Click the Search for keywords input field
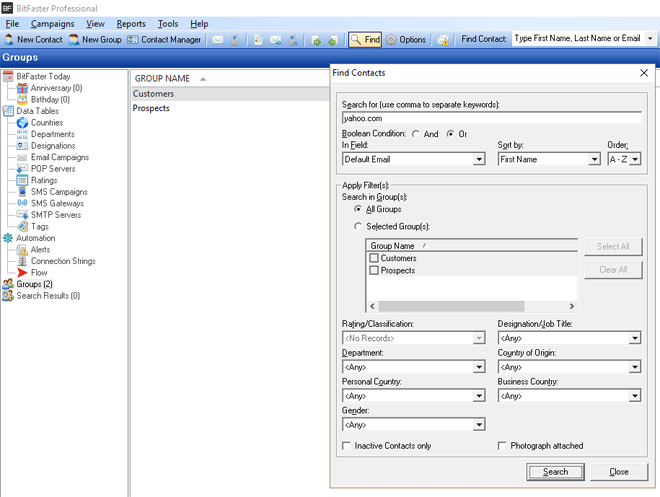This screenshot has height=497, width=660. click(x=490, y=118)
